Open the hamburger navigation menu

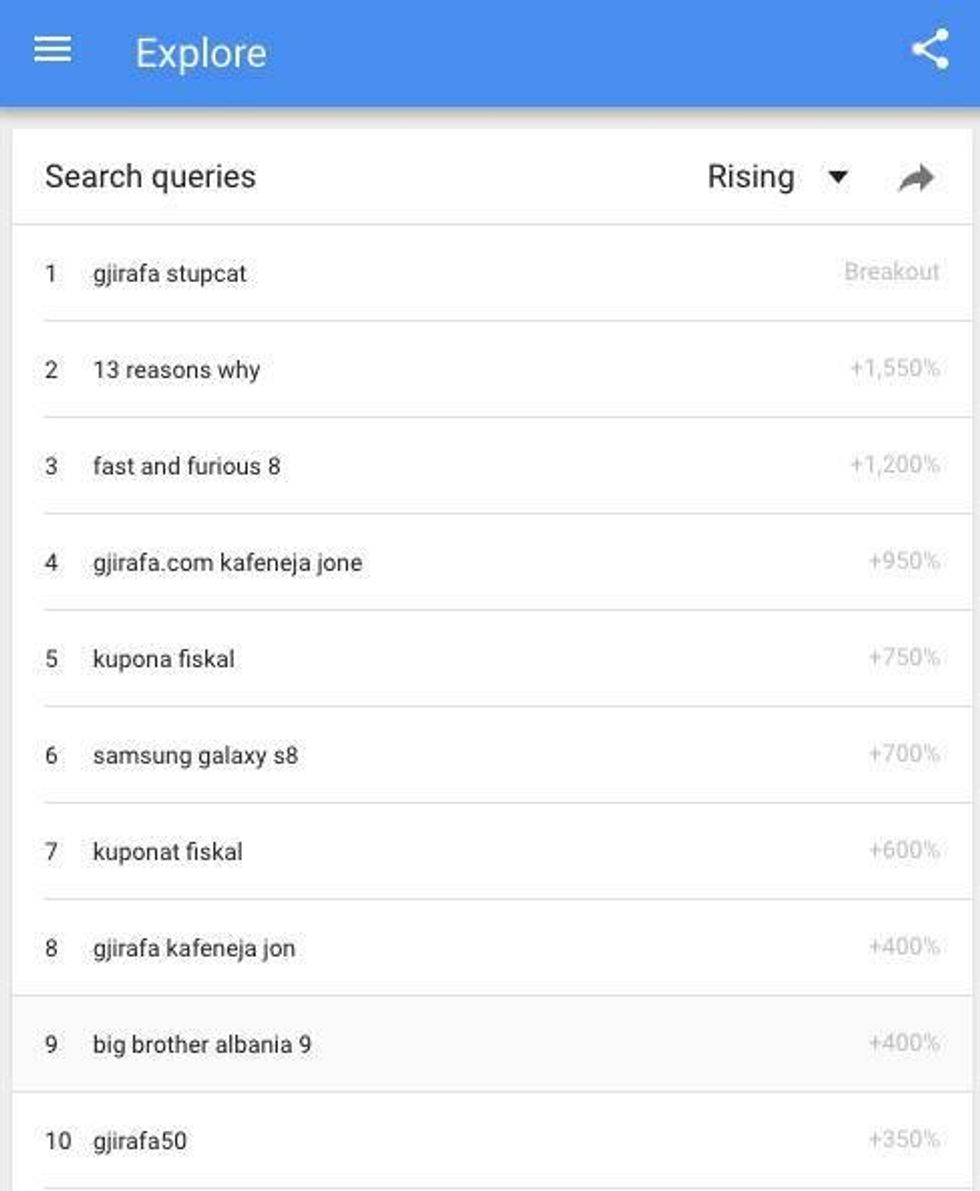[52, 50]
